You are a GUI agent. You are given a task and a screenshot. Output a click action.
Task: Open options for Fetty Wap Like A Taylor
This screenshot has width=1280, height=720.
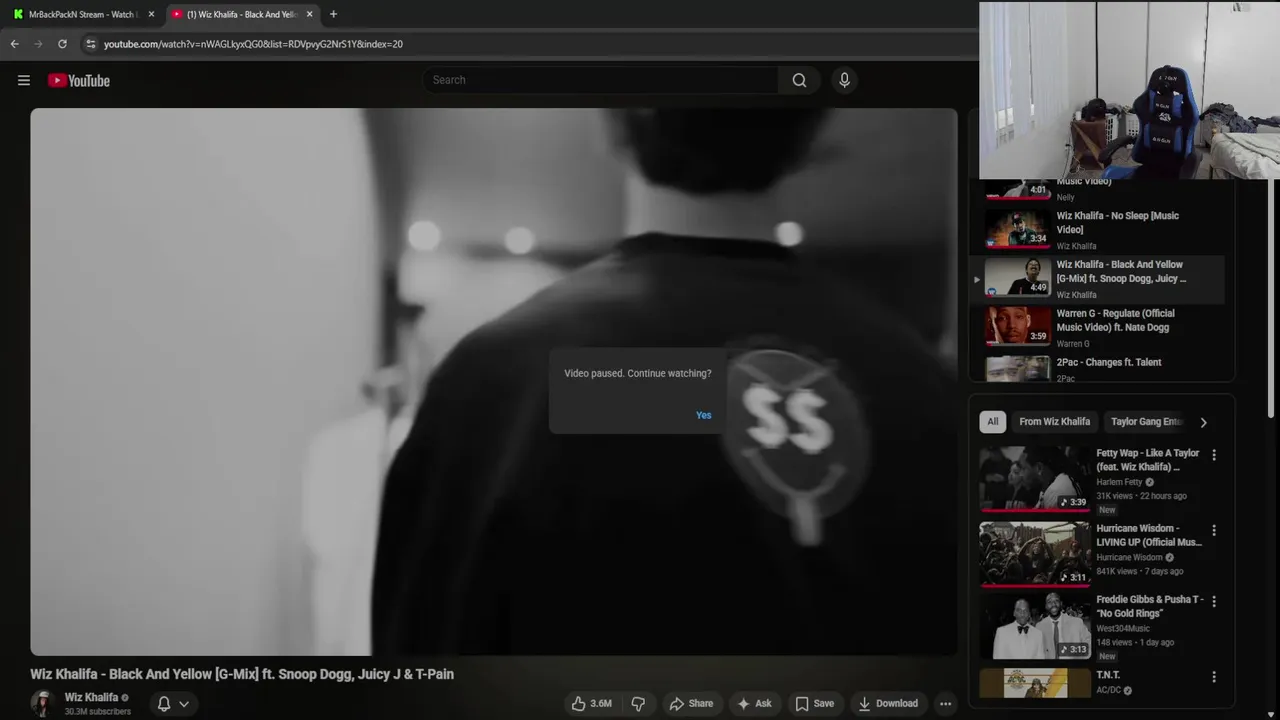coord(1214,455)
